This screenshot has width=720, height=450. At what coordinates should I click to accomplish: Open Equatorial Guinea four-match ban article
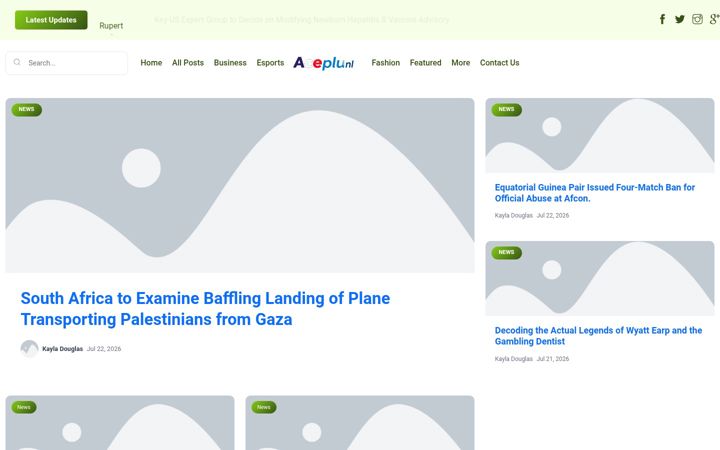coord(595,193)
